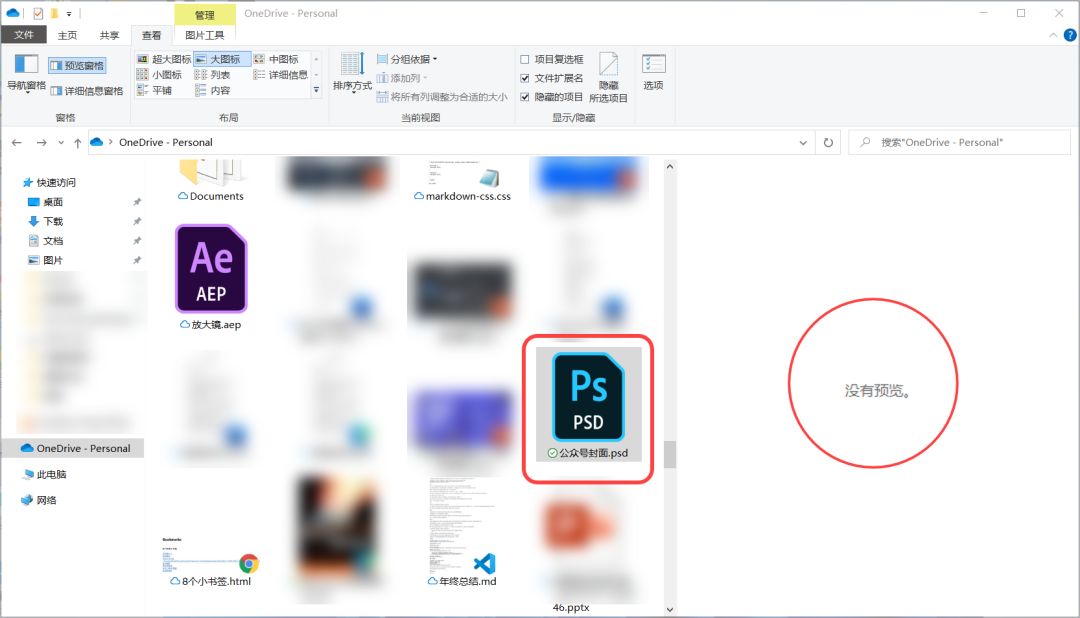
Task: Click hide selected items (隐藏所选项目)
Action: pos(608,78)
